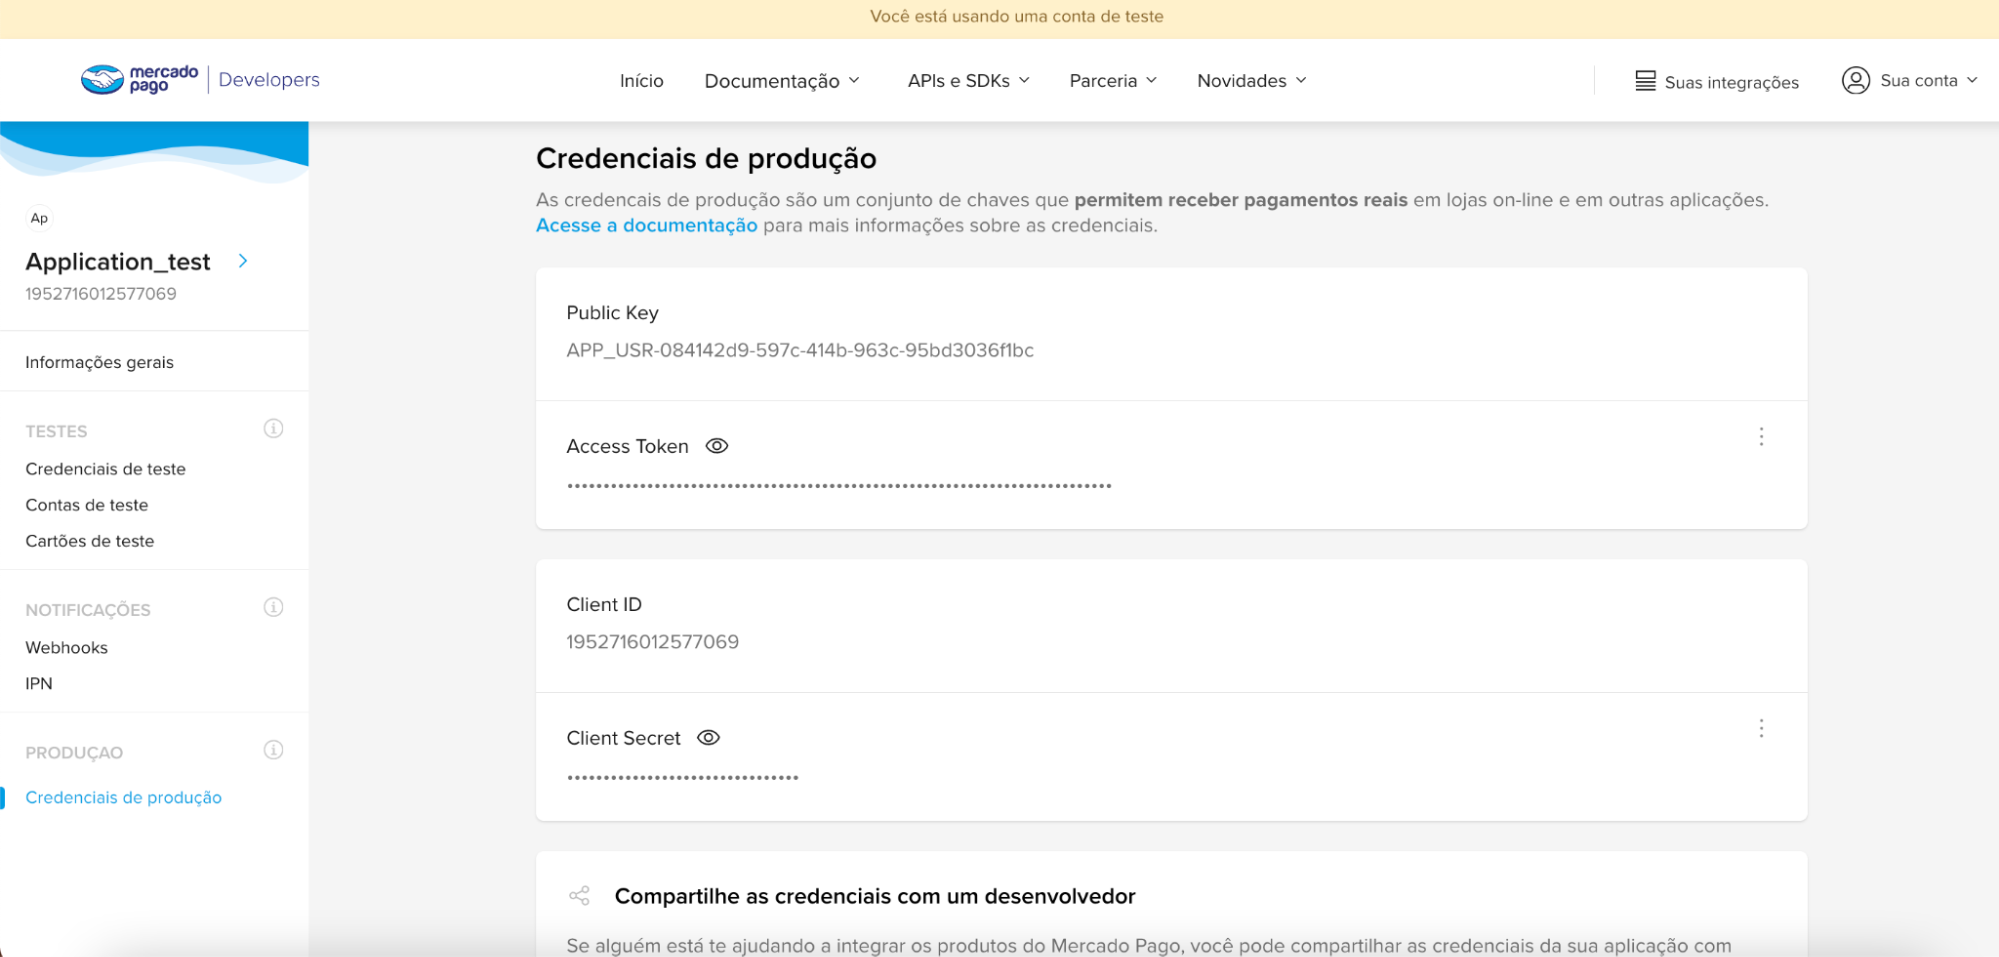Click the application ID under Application_test
The width and height of the screenshot is (1999, 957).
click(x=101, y=294)
